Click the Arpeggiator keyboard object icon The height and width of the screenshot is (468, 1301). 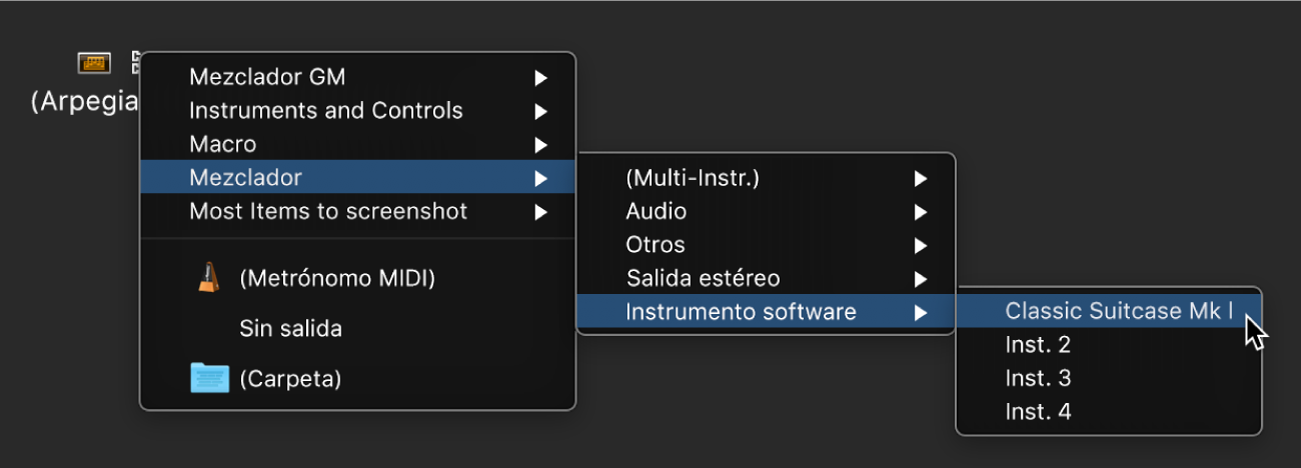[93, 64]
